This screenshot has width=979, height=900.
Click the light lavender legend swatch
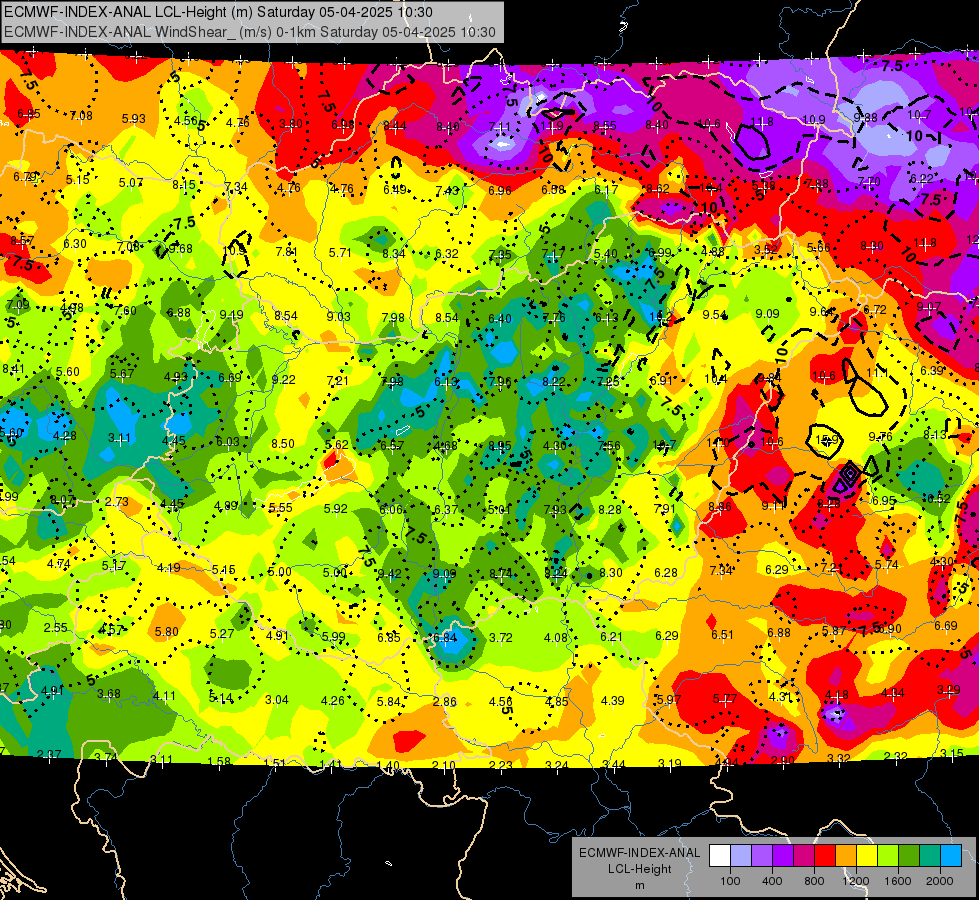pos(741,856)
